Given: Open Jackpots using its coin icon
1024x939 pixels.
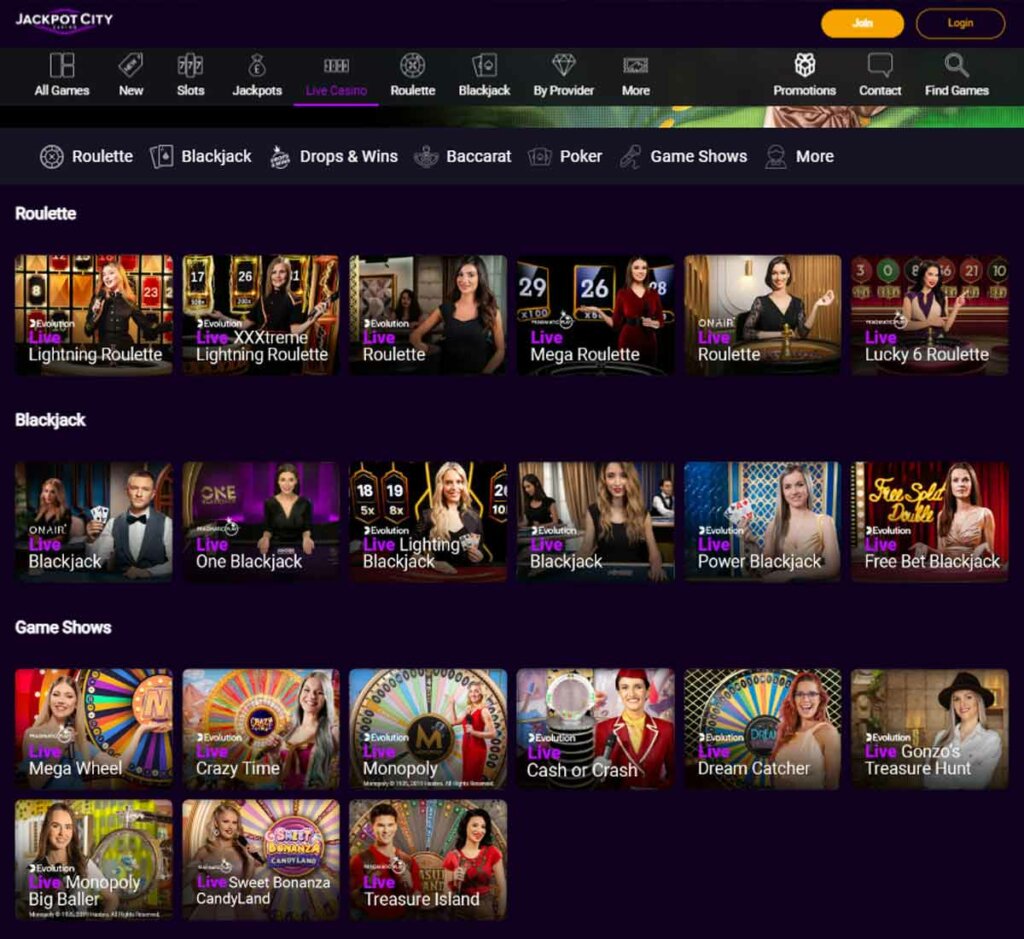Looking at the screenshot, I should [x=256, y=67].
